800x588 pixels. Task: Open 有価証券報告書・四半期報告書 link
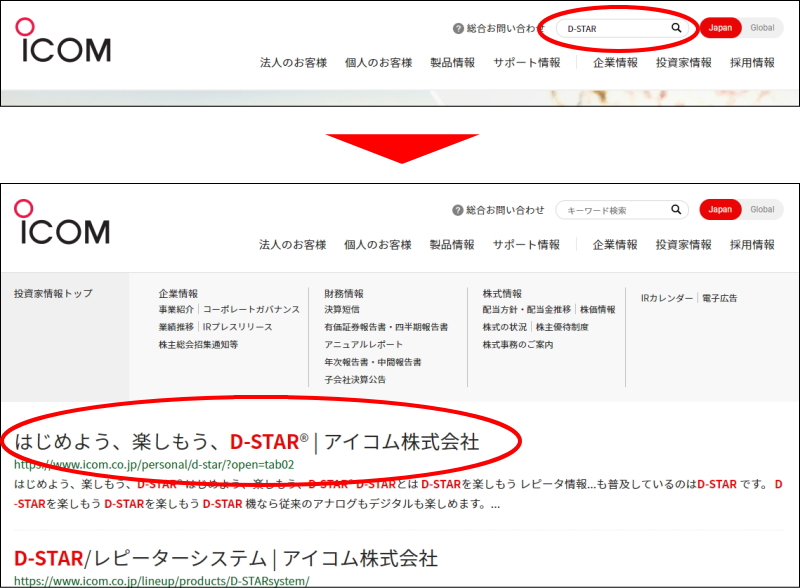[386, 327]
